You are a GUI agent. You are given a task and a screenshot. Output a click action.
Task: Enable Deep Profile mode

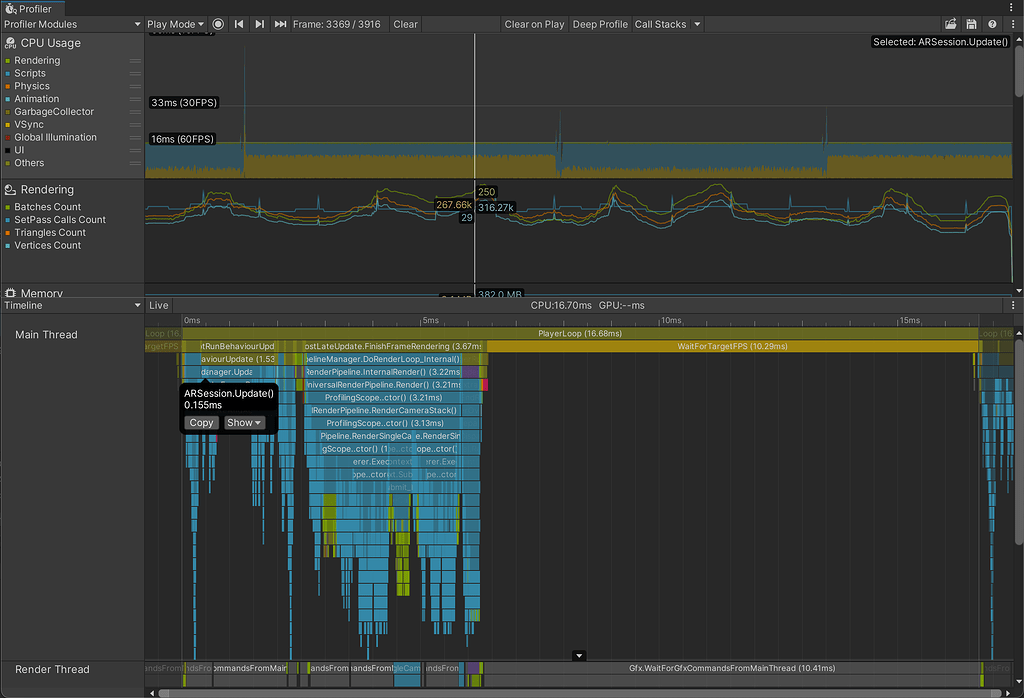click(x=599, y=24)
